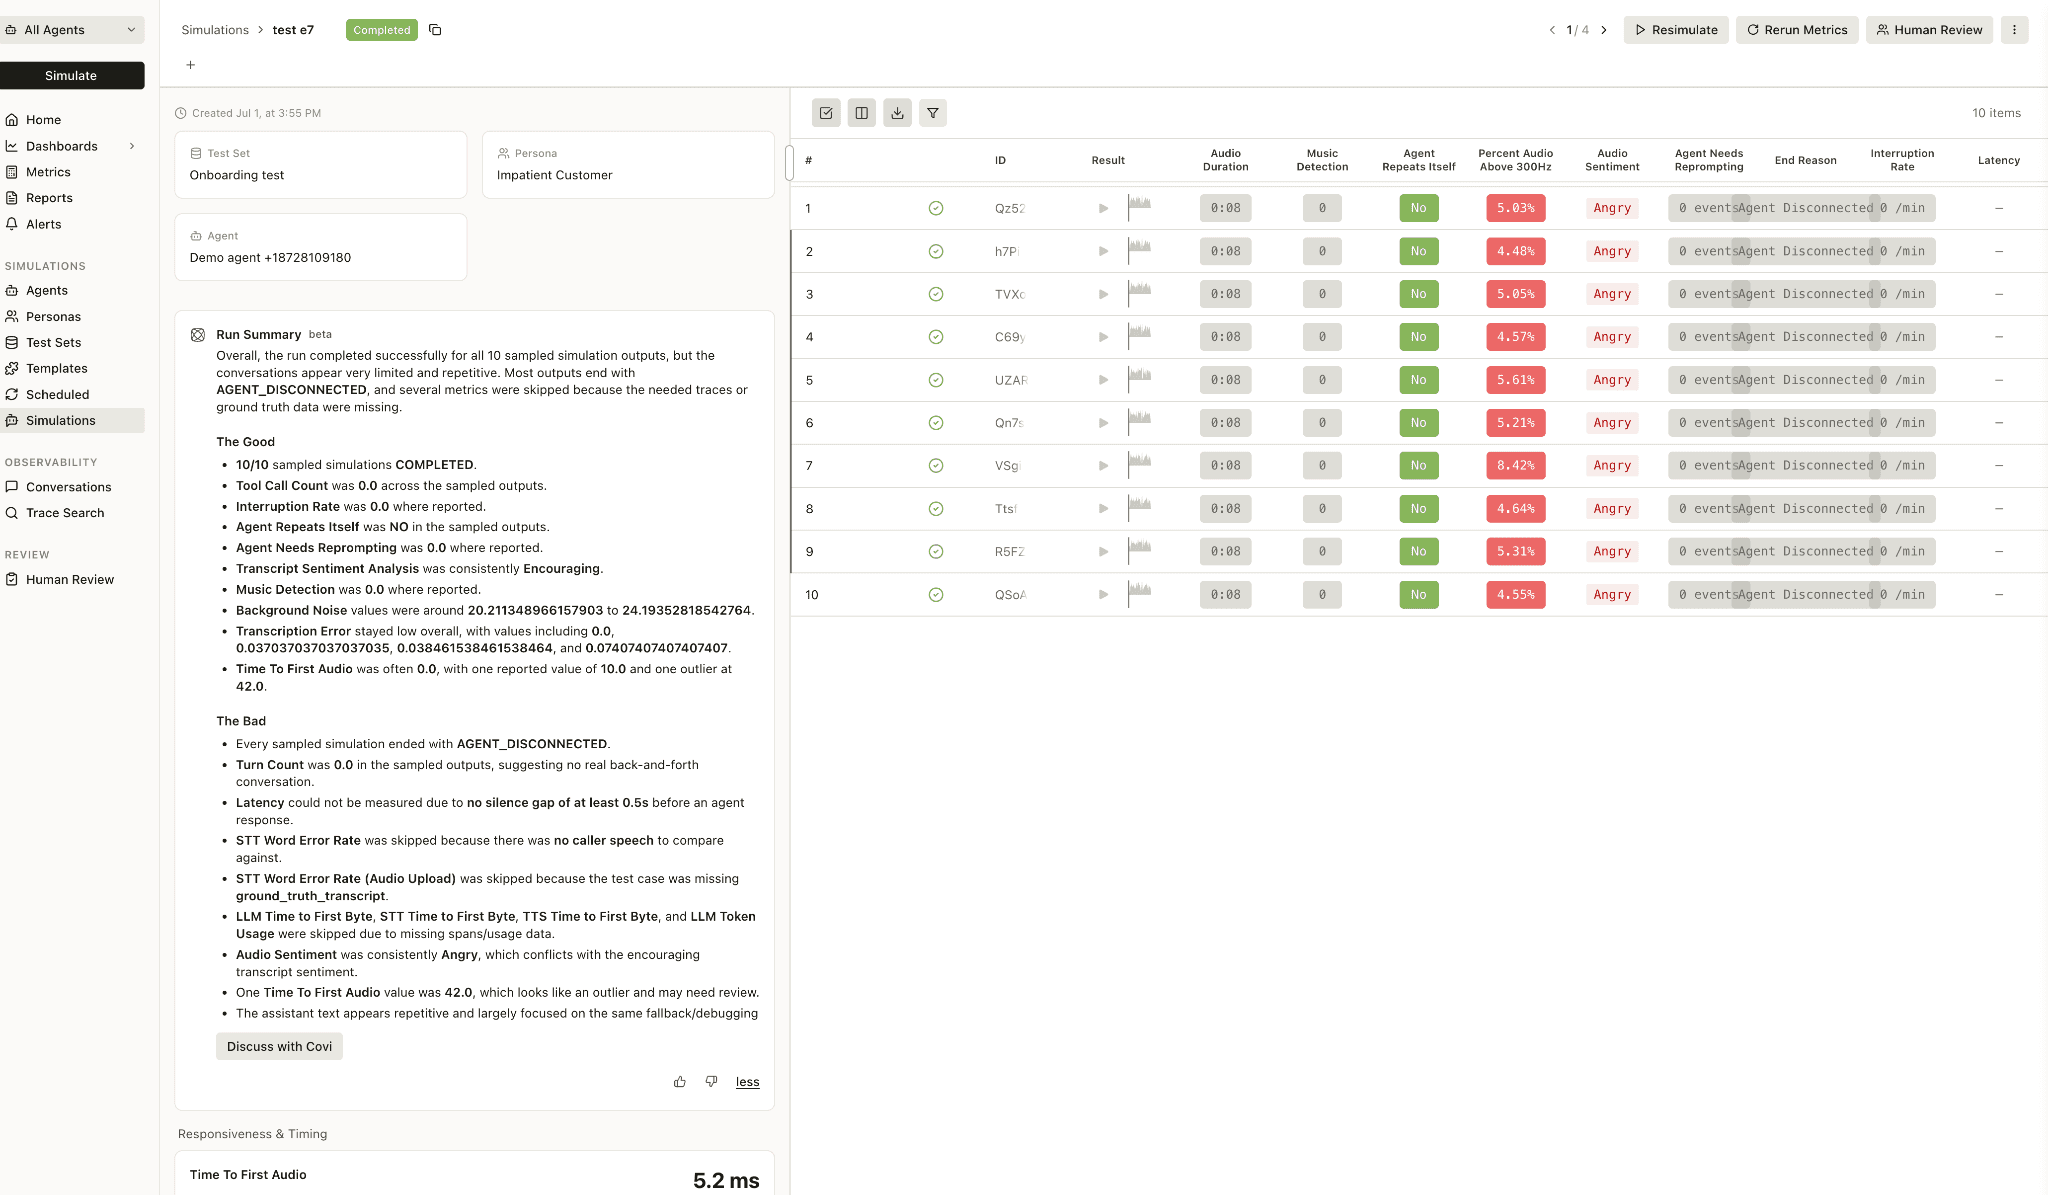
Task: Download results using the export icon
Action: coord(897,113)
